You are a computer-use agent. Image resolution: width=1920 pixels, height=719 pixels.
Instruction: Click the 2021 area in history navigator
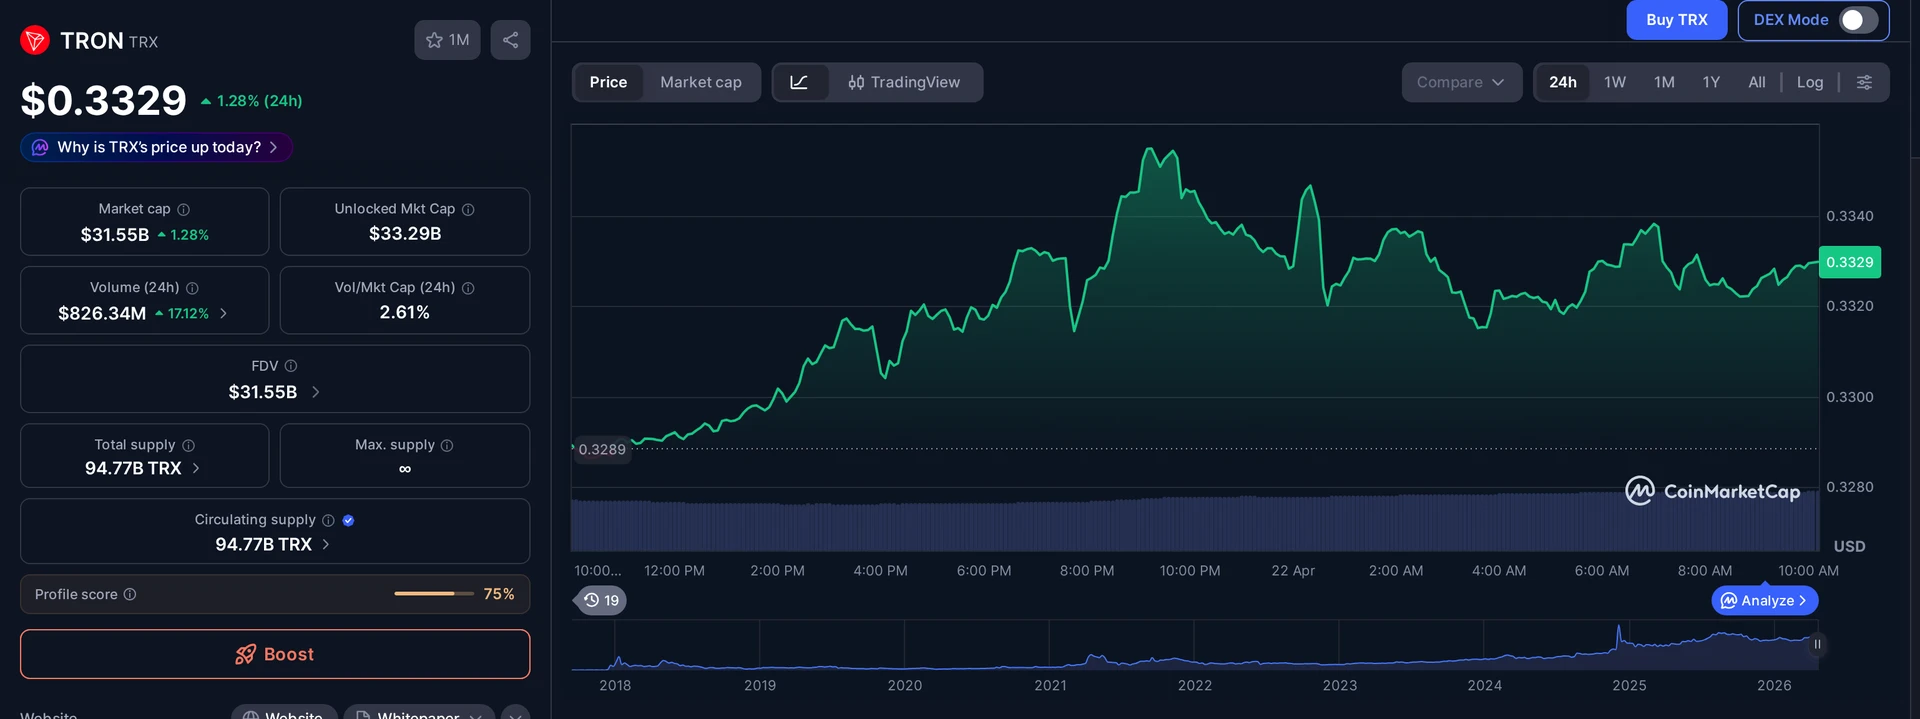[1050, 645]
